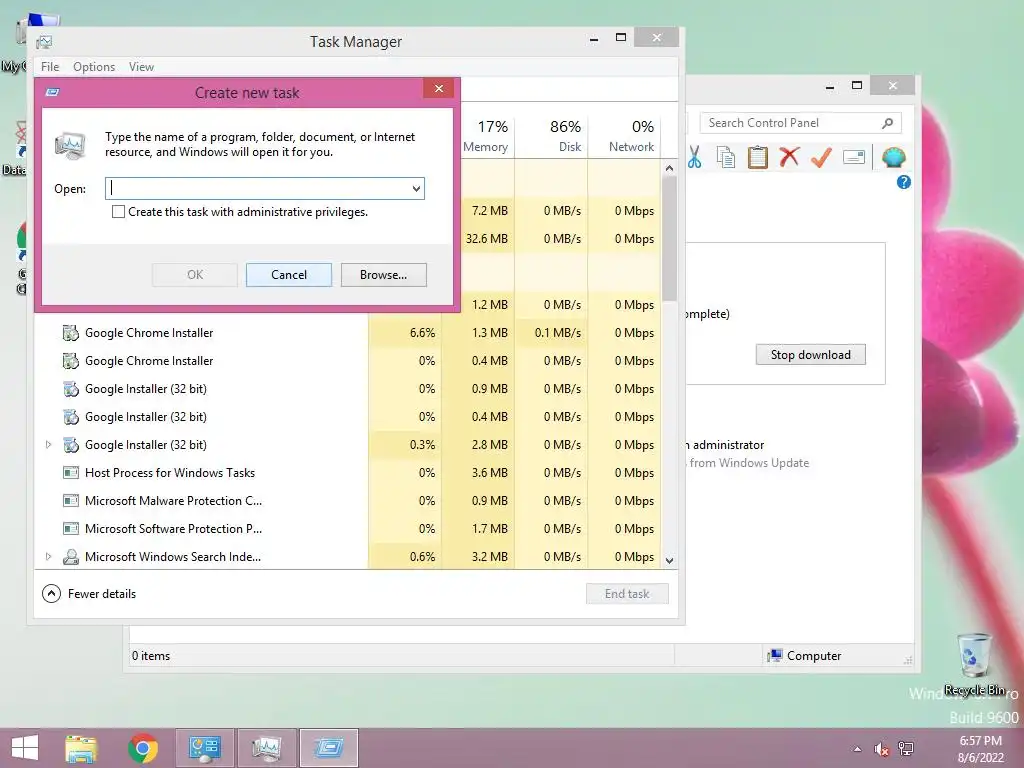Open File Explorer from the taskbar

81,748
